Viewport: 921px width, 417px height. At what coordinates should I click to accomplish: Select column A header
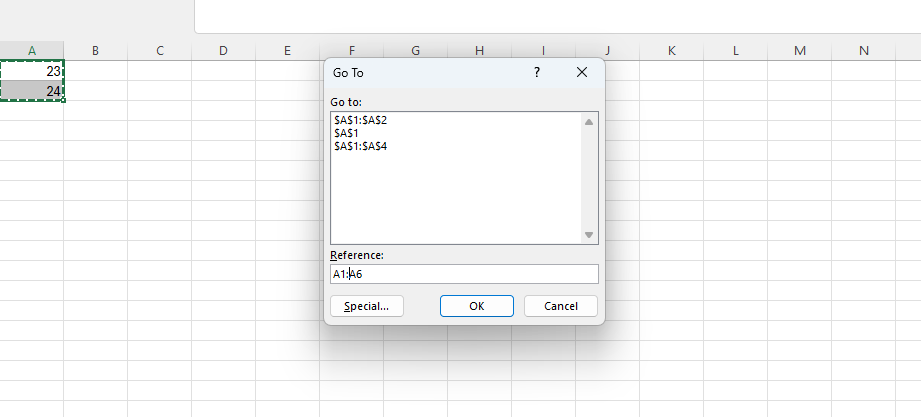pyautogui.click(x=32, y=51)
